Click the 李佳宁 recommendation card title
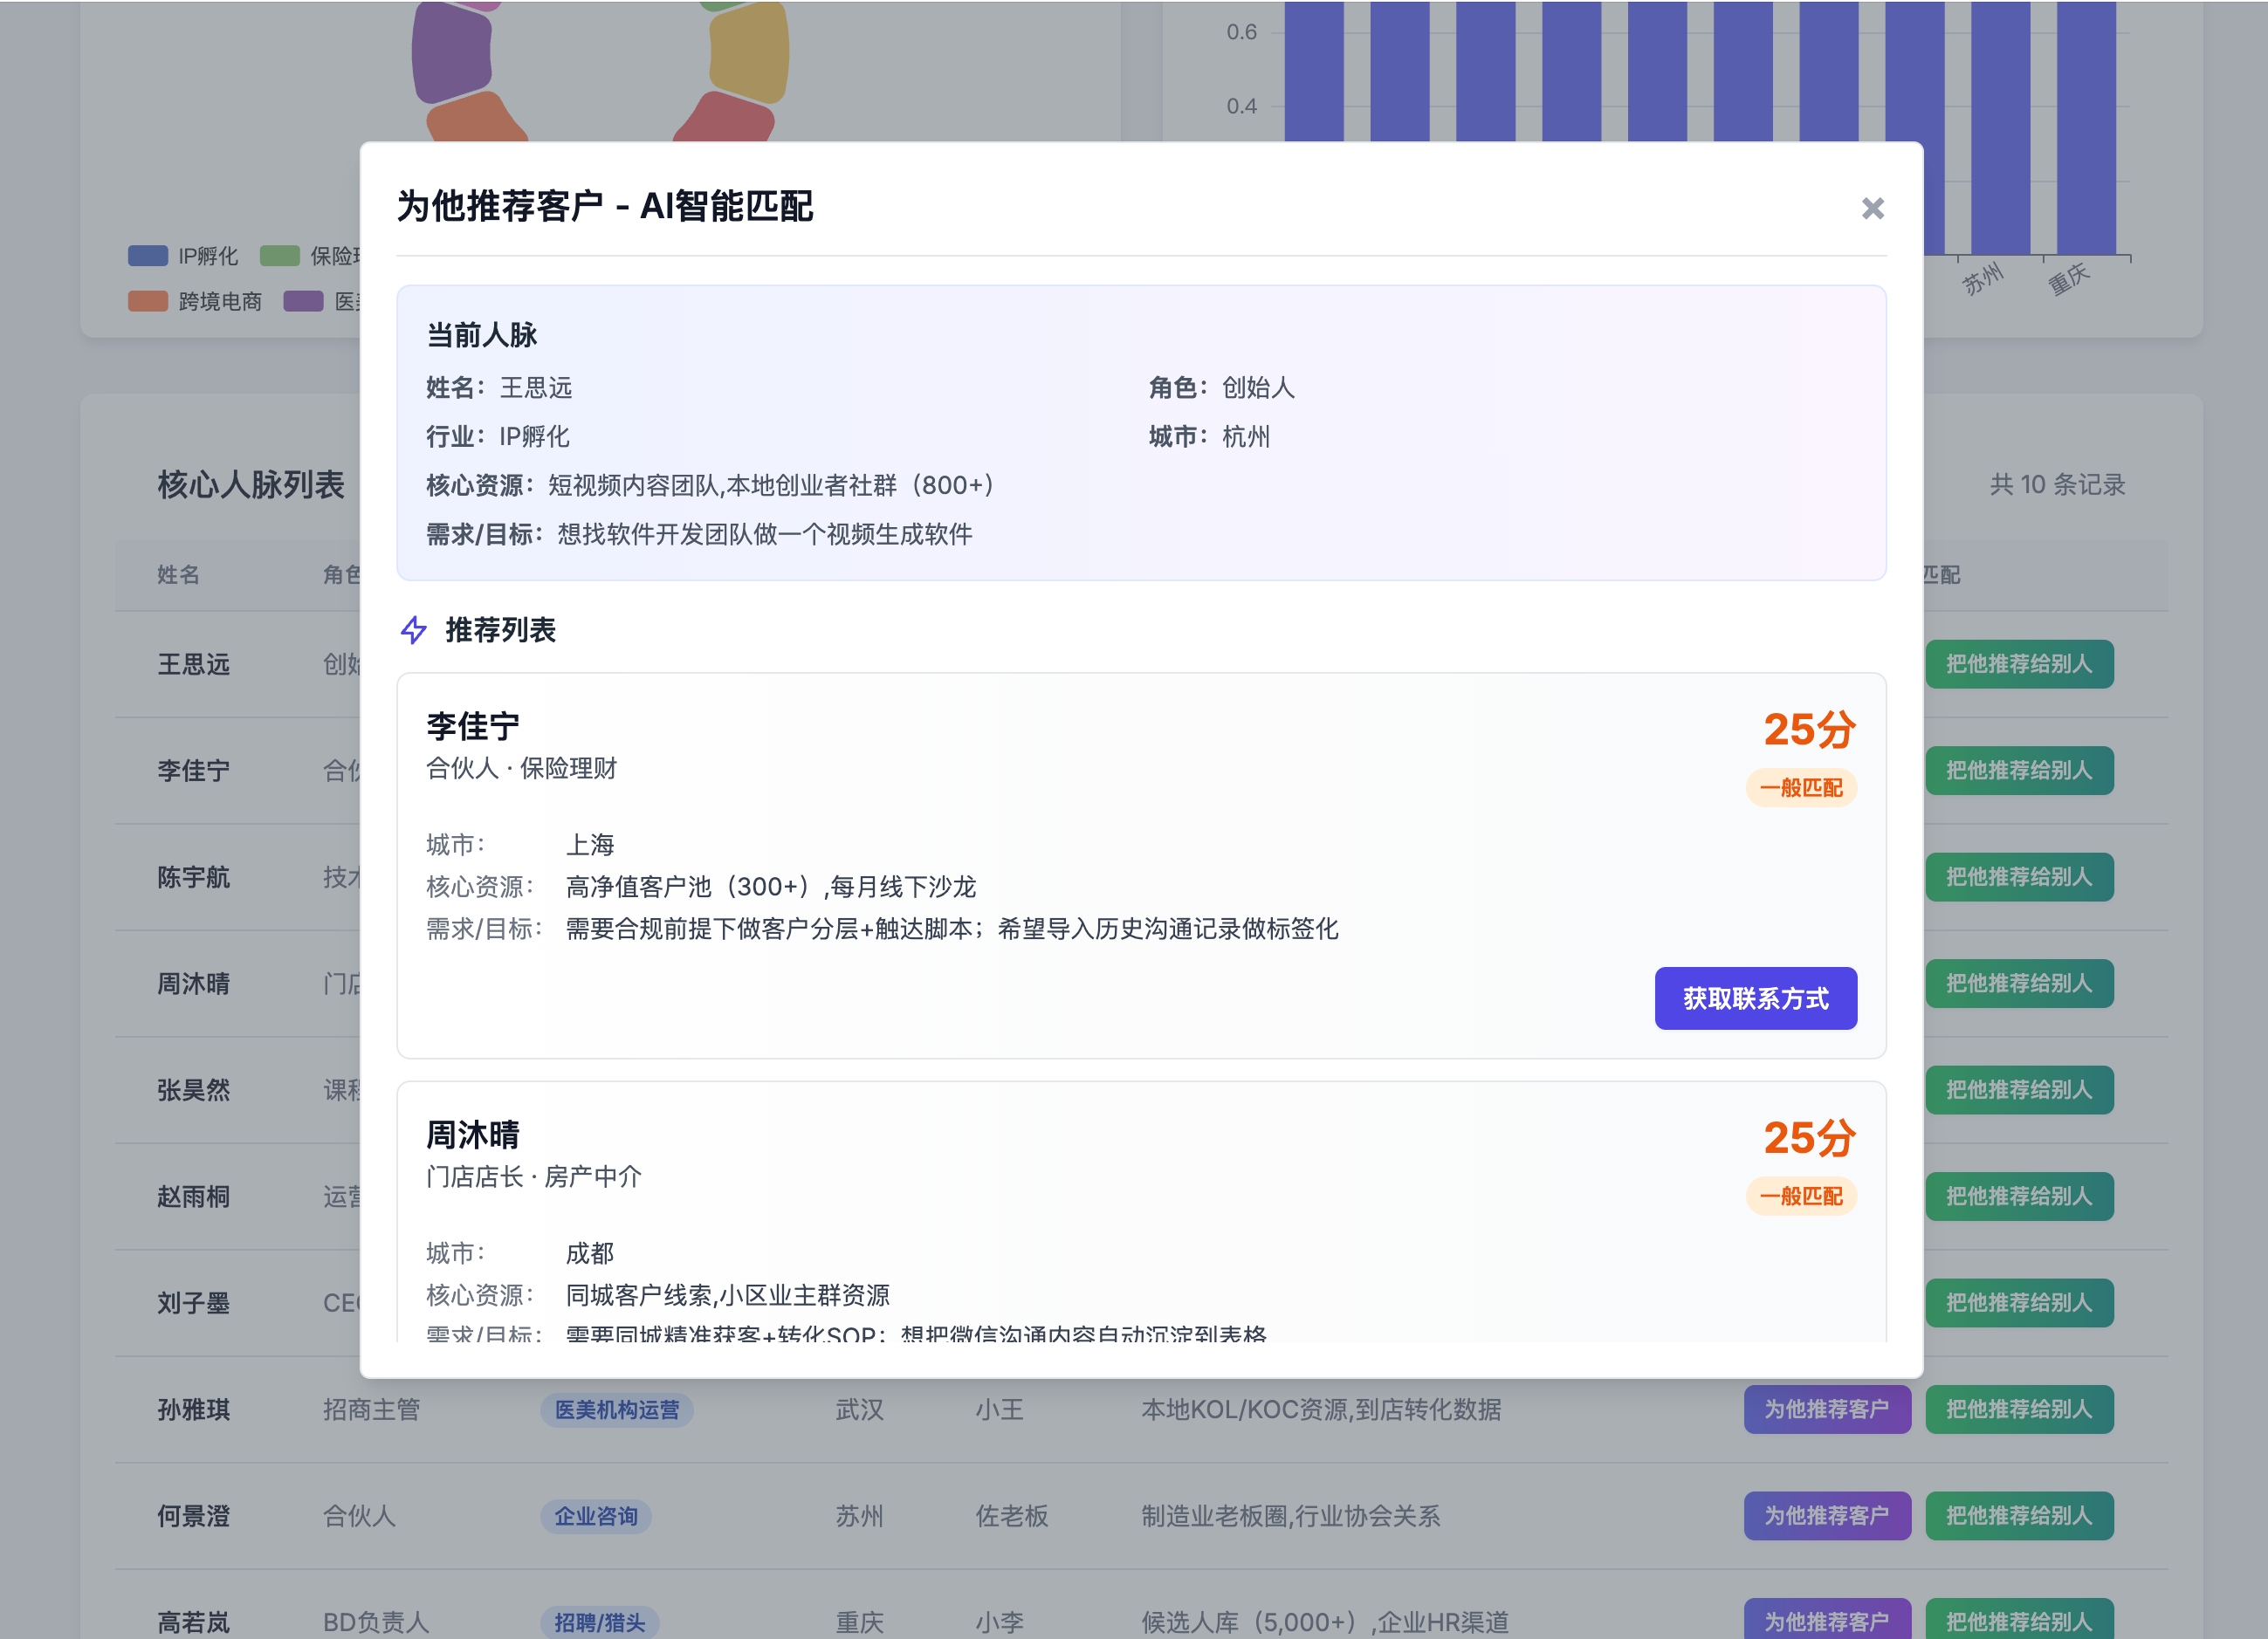Viewport: 2268px width, 1639px height. 473,726
